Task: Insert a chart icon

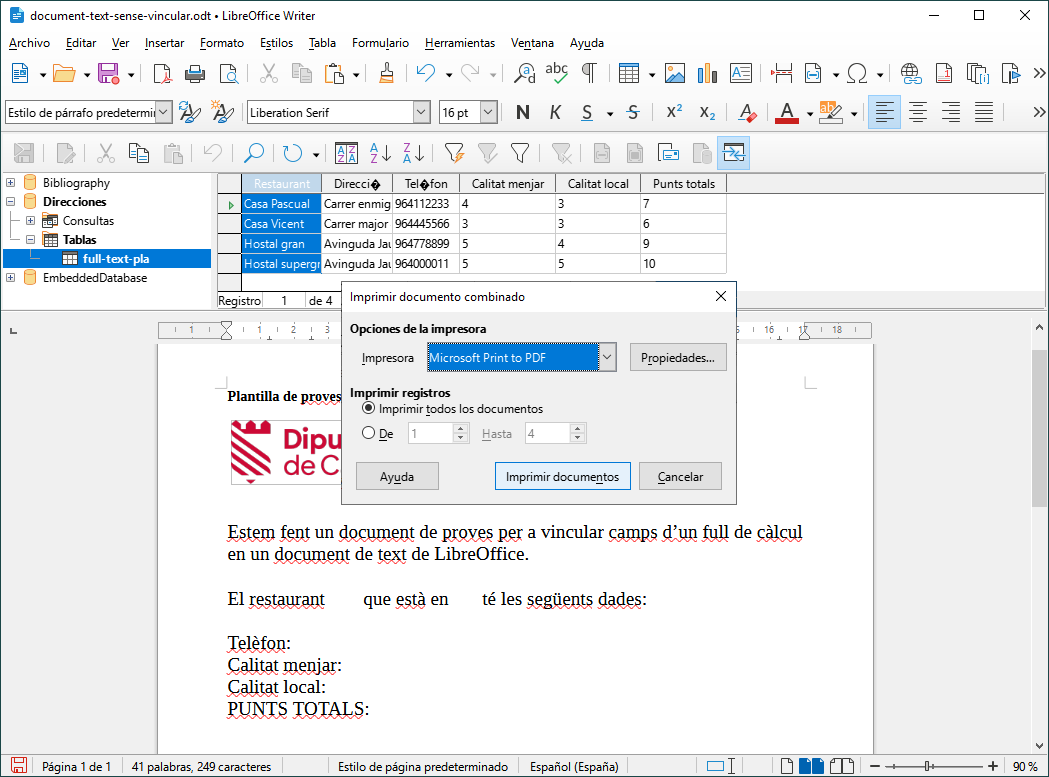Action: pos(707,74)
